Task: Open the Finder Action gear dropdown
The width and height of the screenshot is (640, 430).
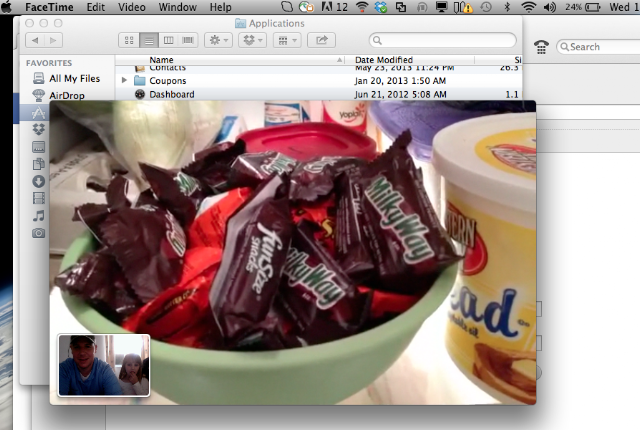Action: click(218, 40)
